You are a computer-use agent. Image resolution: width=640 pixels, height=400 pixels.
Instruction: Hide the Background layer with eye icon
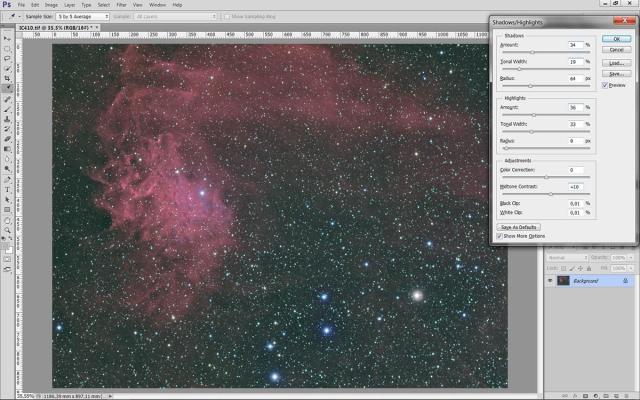(x=551, y=281)
